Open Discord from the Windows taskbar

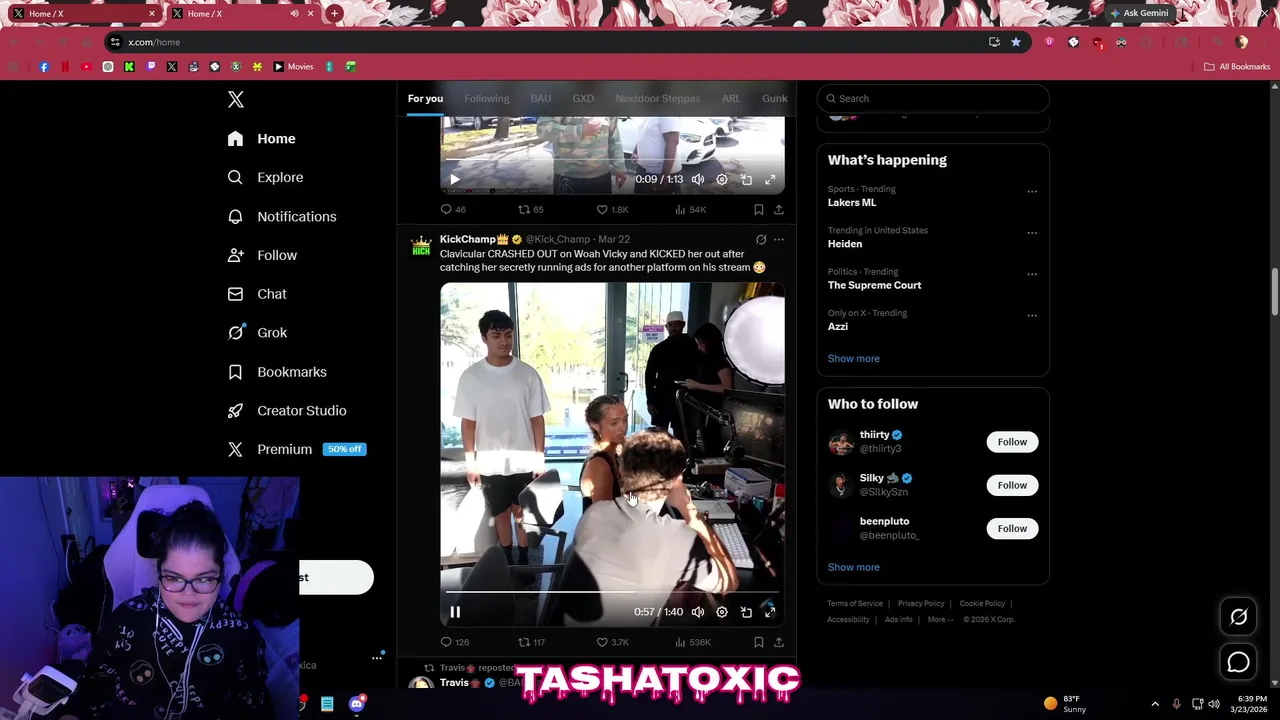pyautogui.click(x=357, y=704)
